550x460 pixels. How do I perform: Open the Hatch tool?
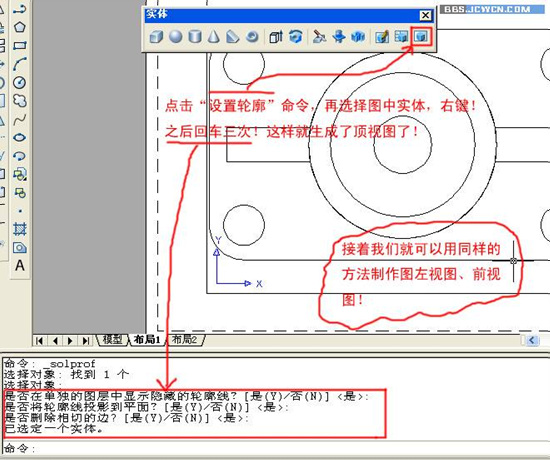[x=20, y=229]
